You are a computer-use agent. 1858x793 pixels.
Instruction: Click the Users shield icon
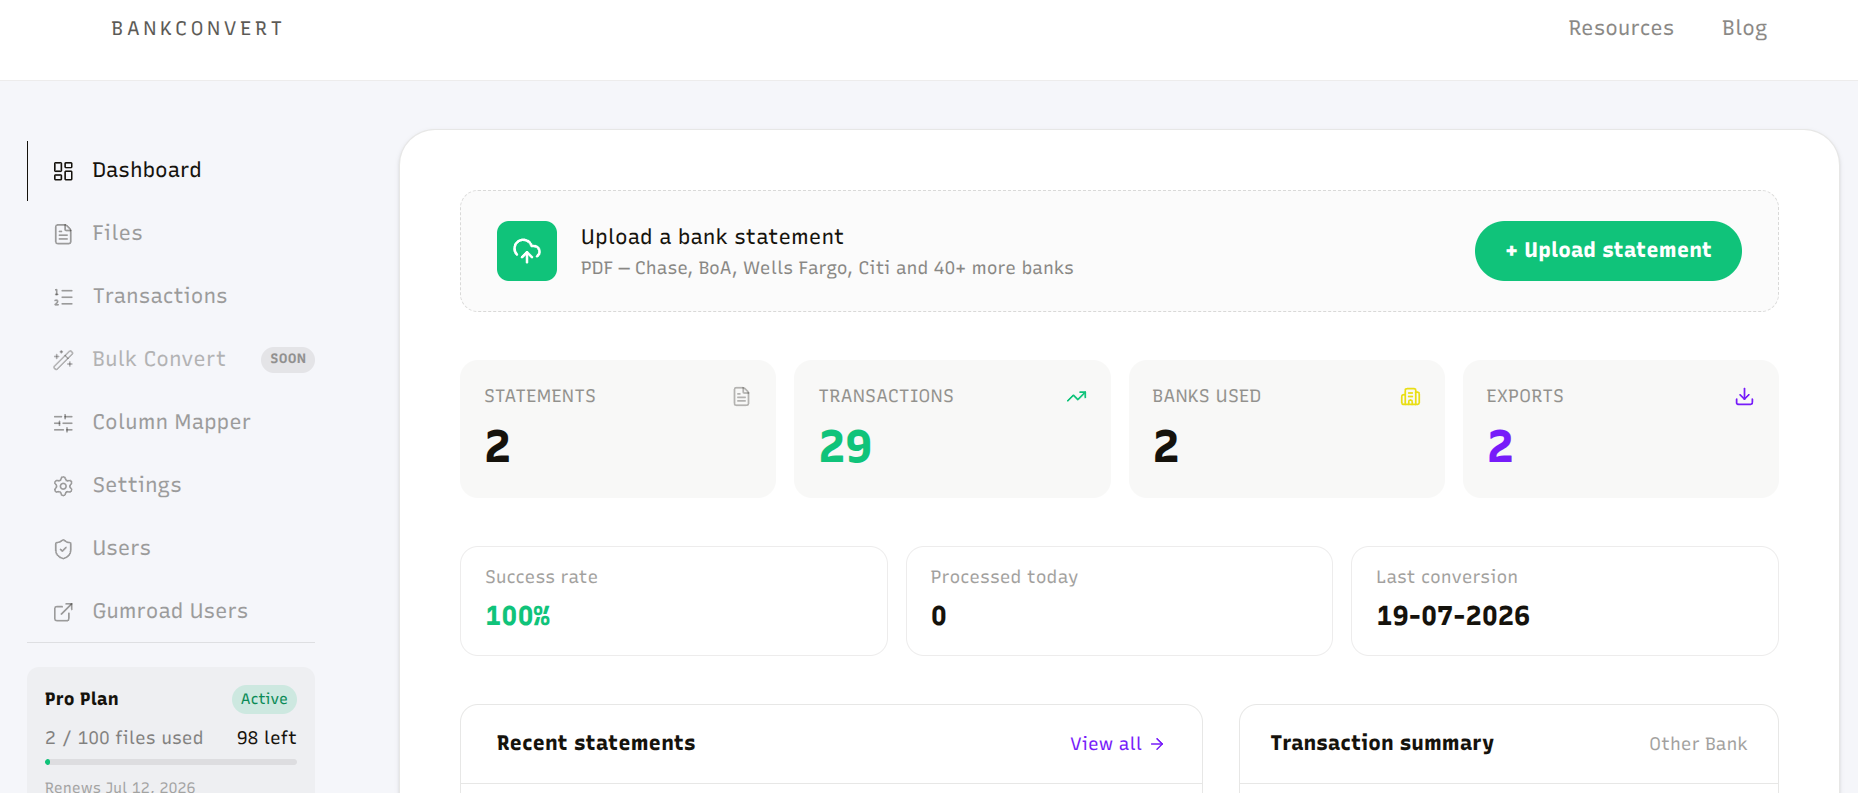[63, 549]
